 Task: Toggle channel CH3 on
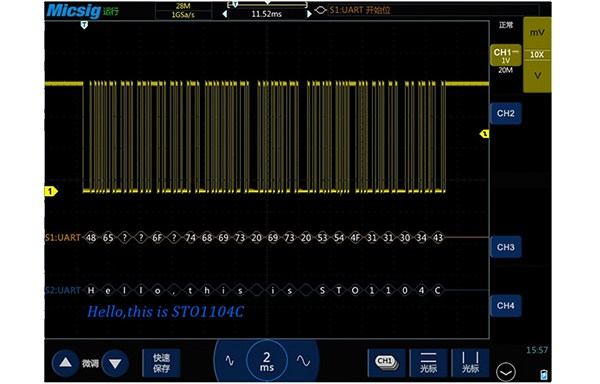click(505, 247)
